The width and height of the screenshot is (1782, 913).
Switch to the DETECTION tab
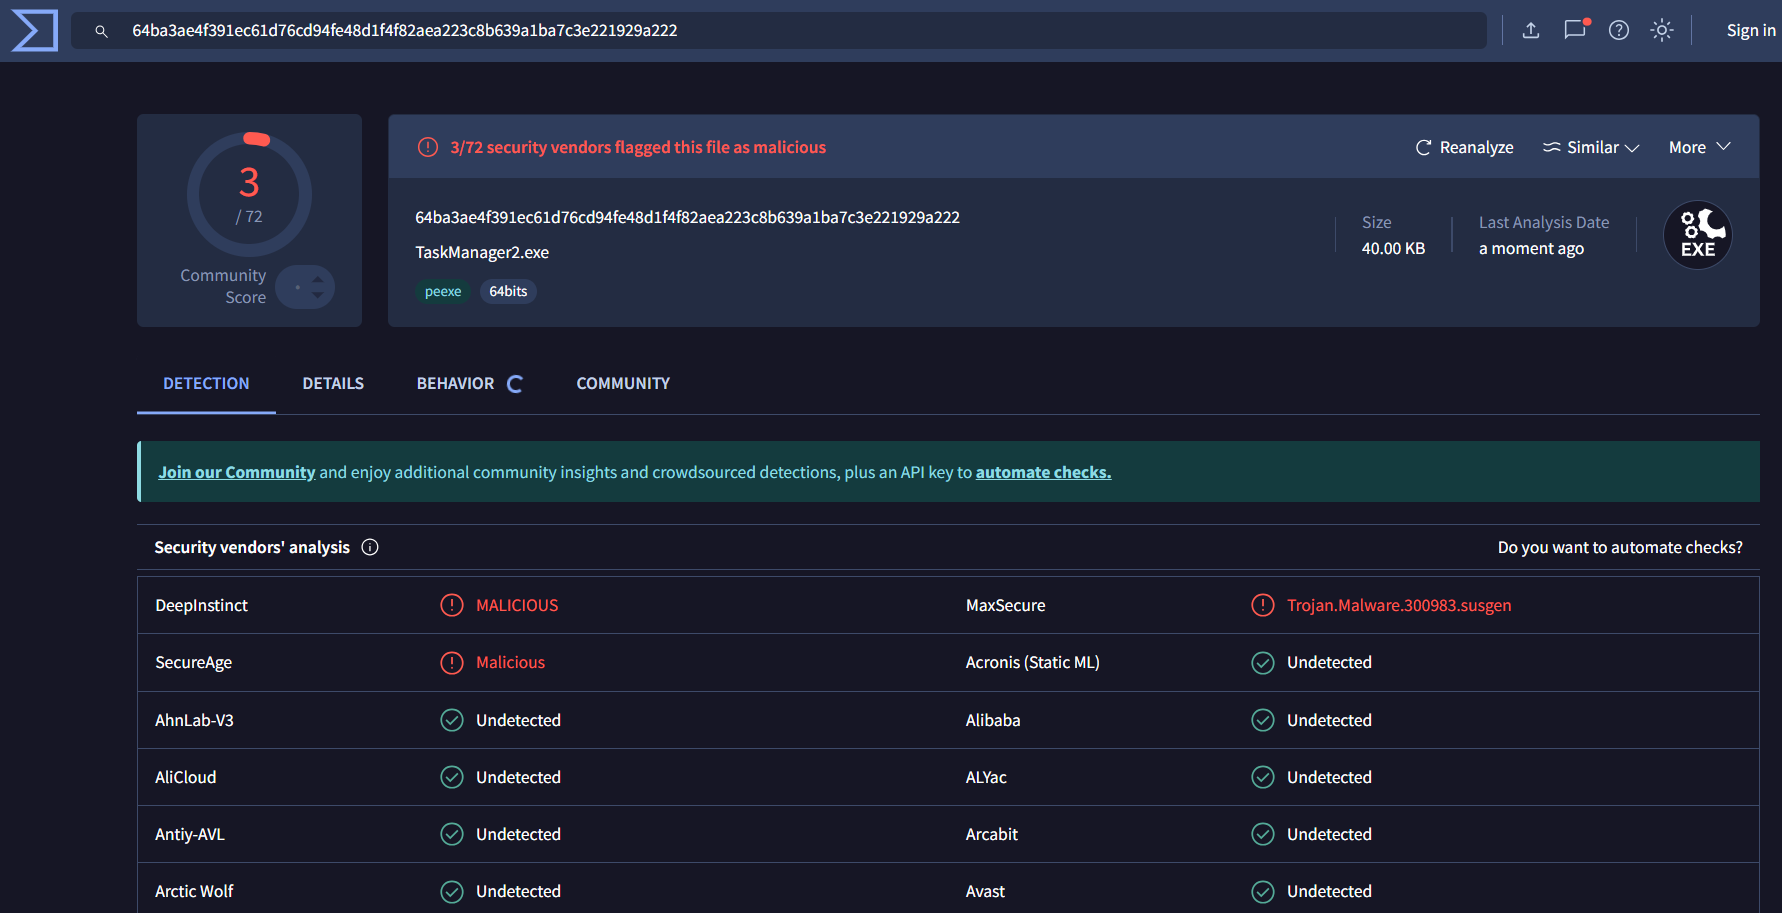[x=206, y=383]
